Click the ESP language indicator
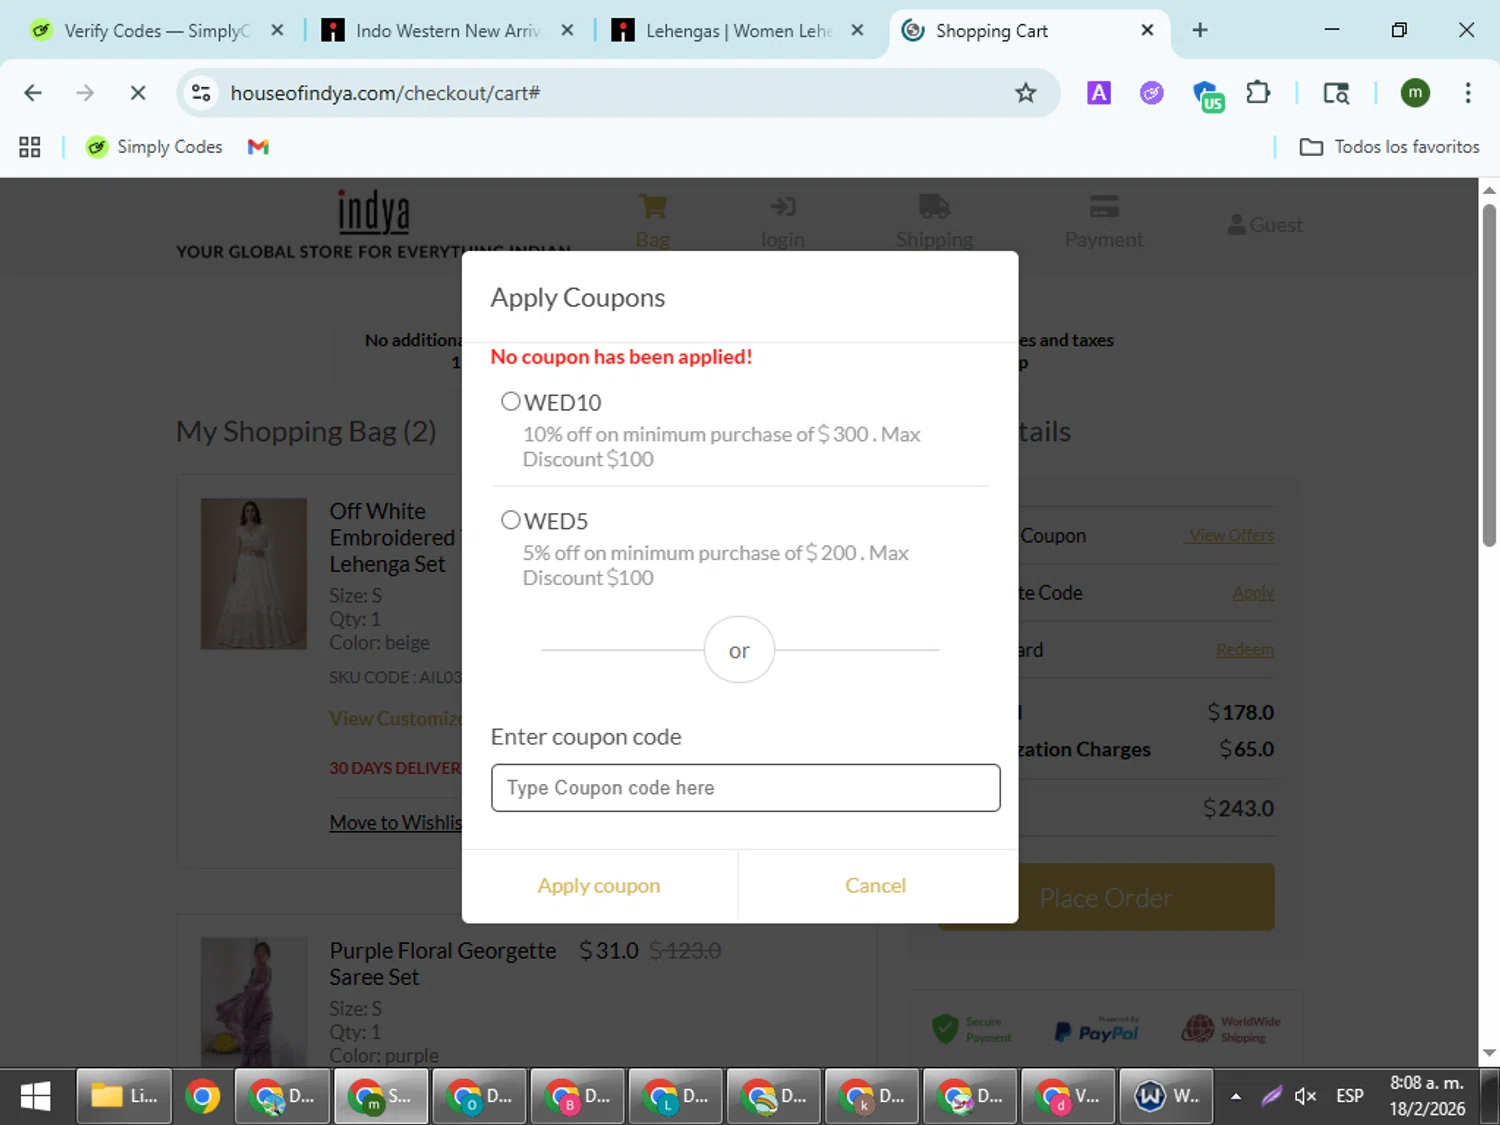 click(x=1350, y=1097)
